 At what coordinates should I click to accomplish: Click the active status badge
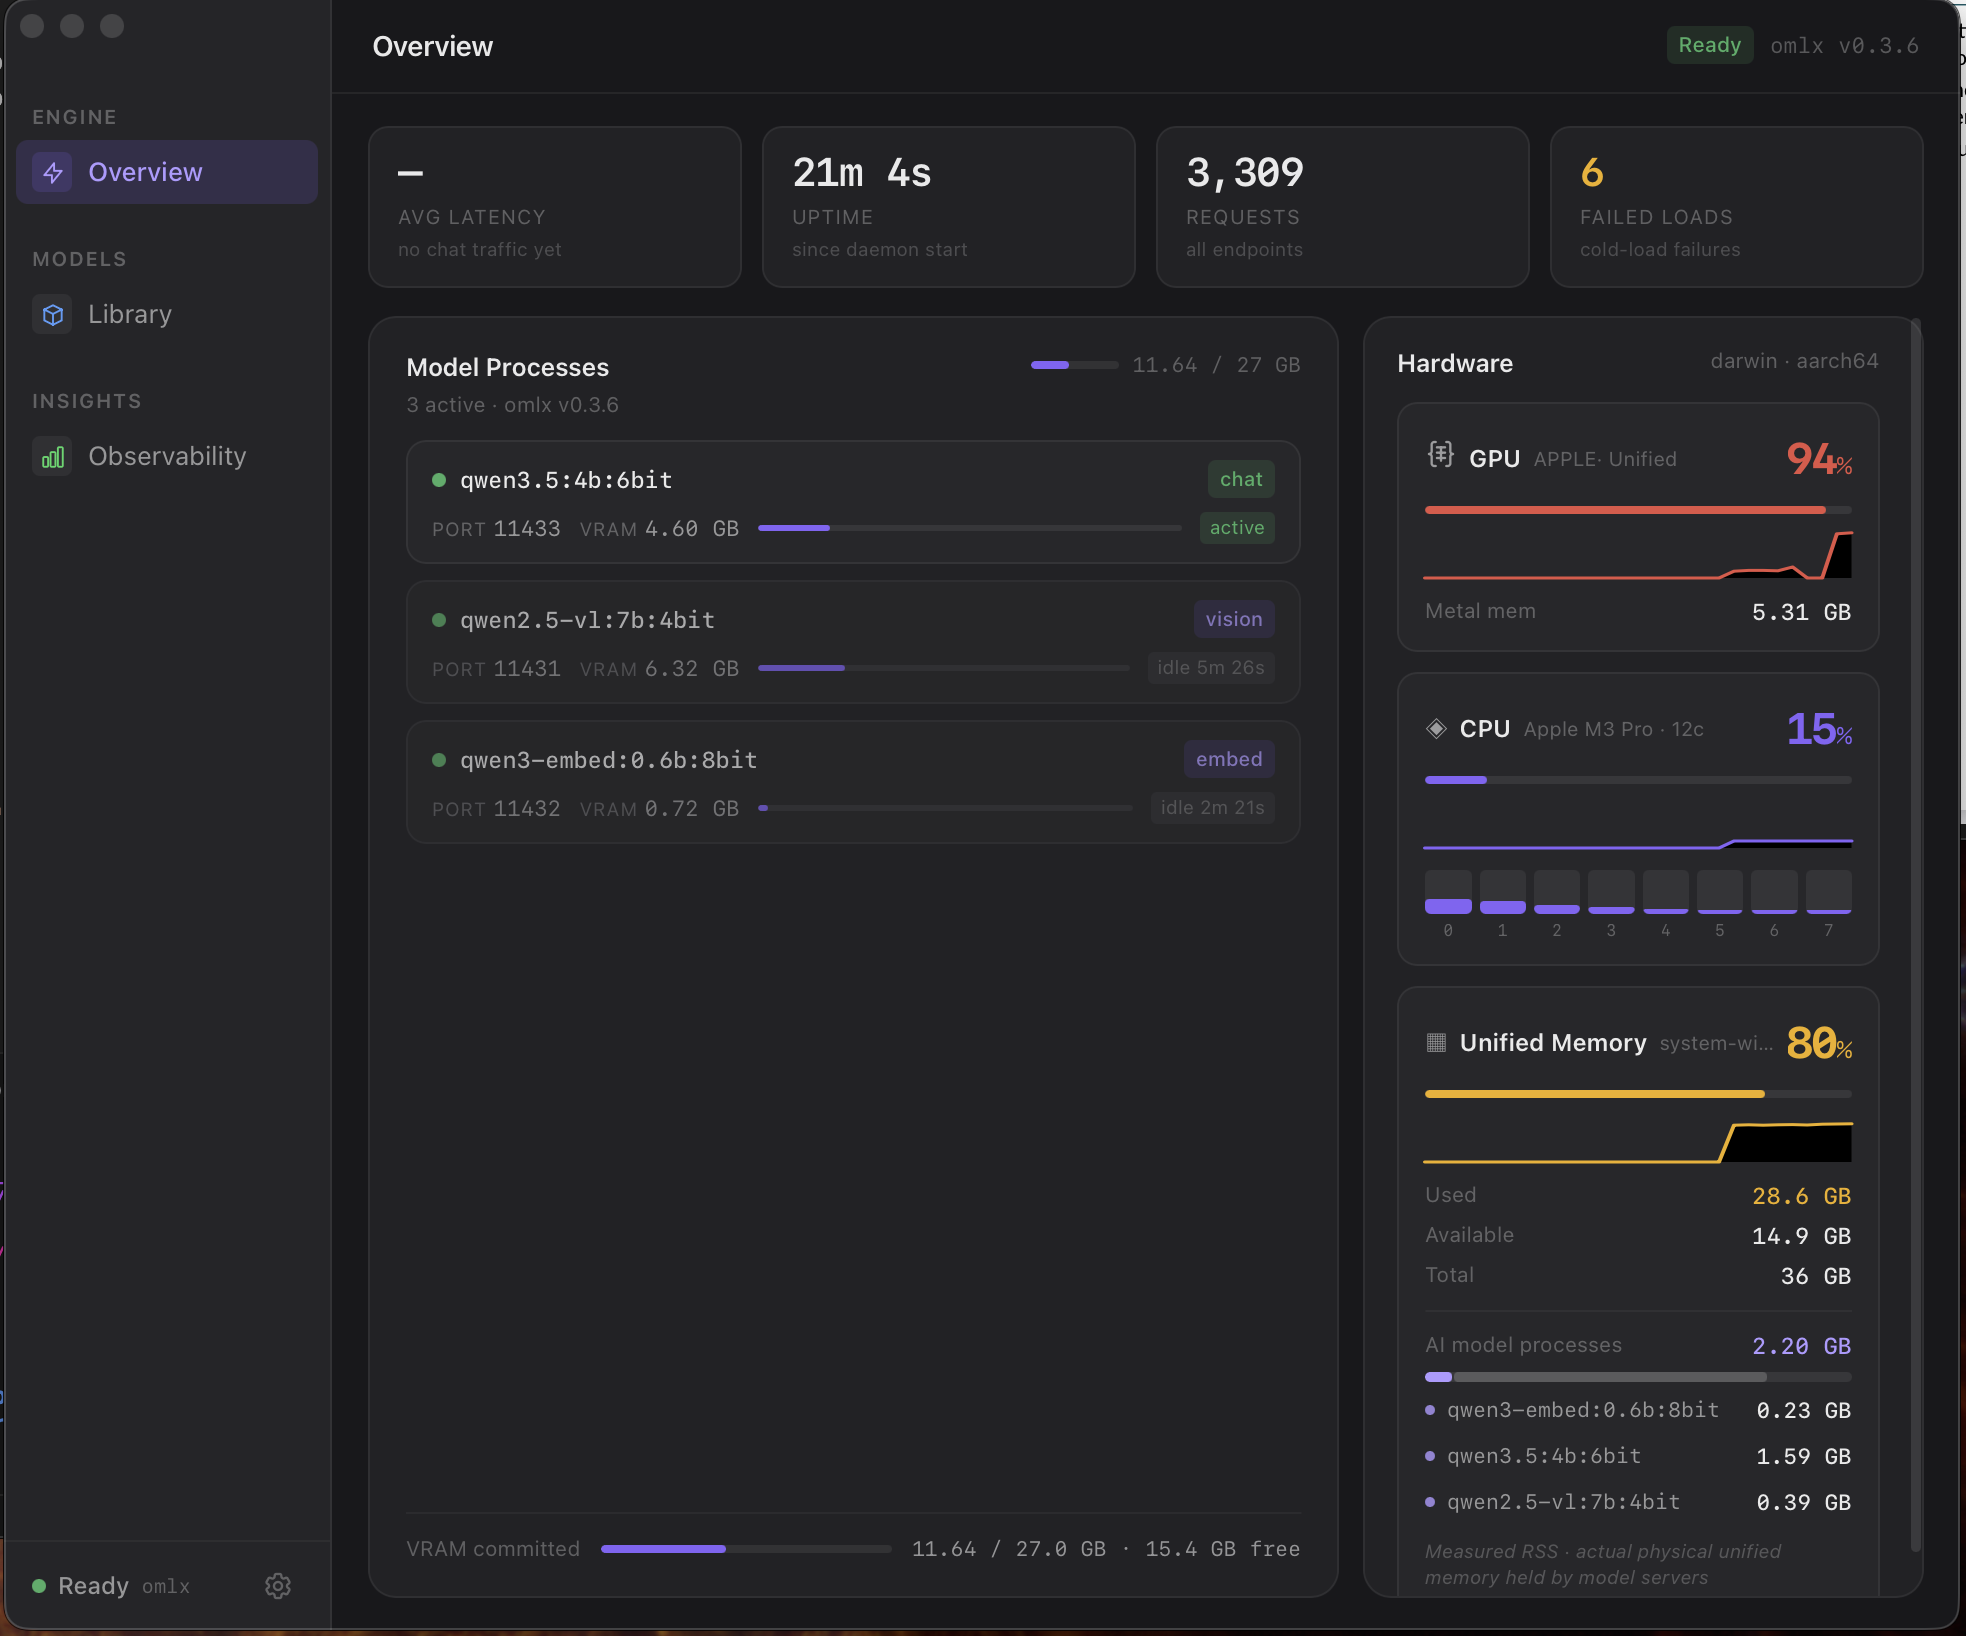point(1237,527)
